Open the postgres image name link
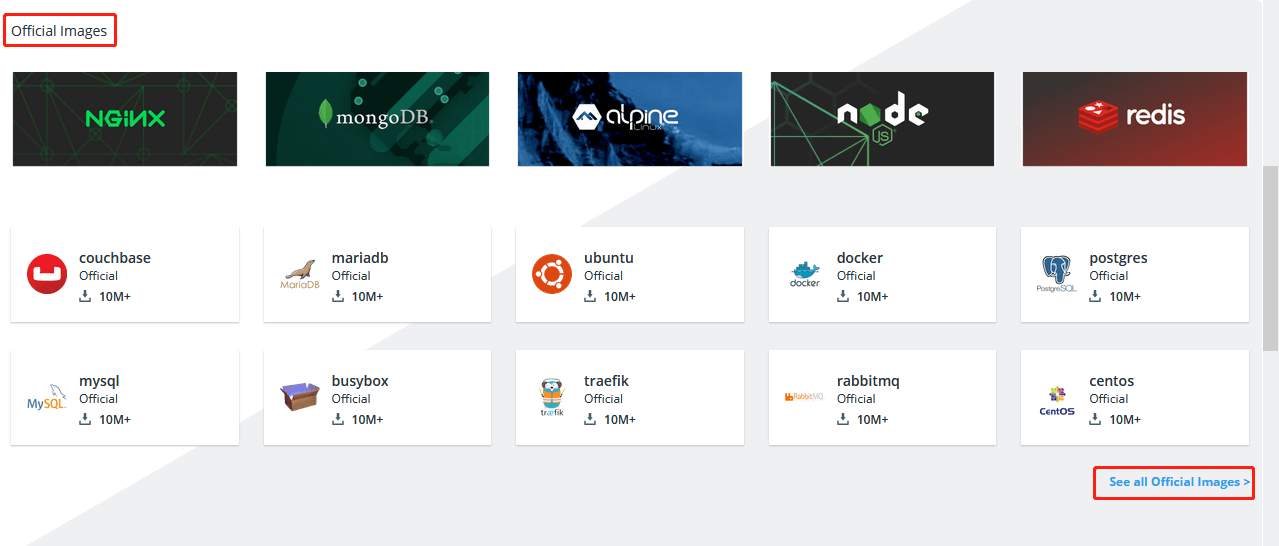 coord(1118,258)
